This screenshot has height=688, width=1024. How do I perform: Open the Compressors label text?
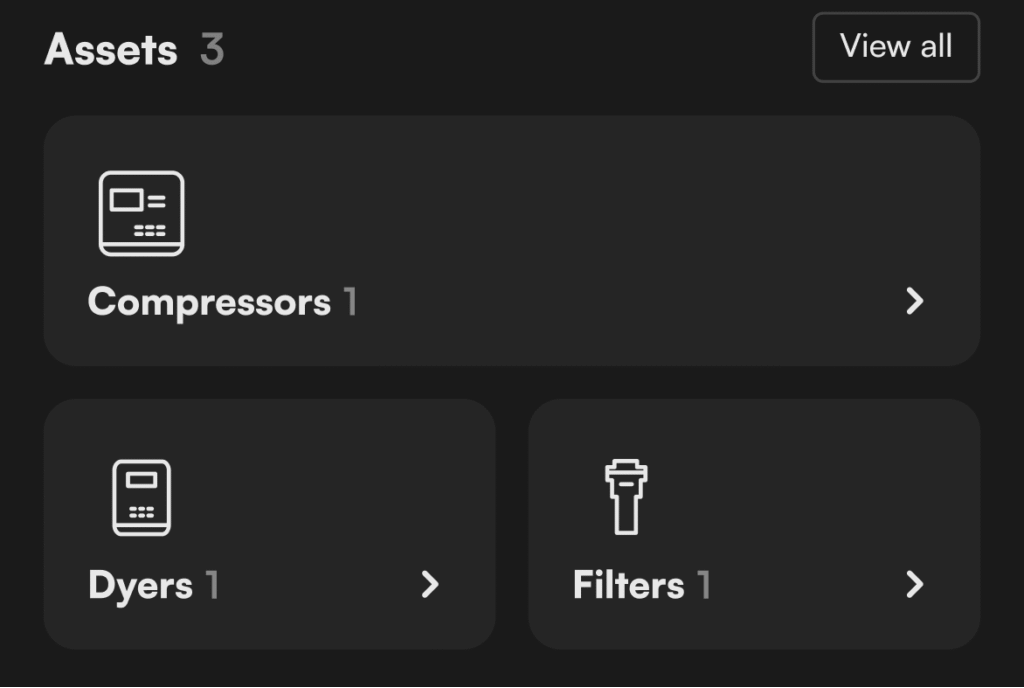point(209,302)
